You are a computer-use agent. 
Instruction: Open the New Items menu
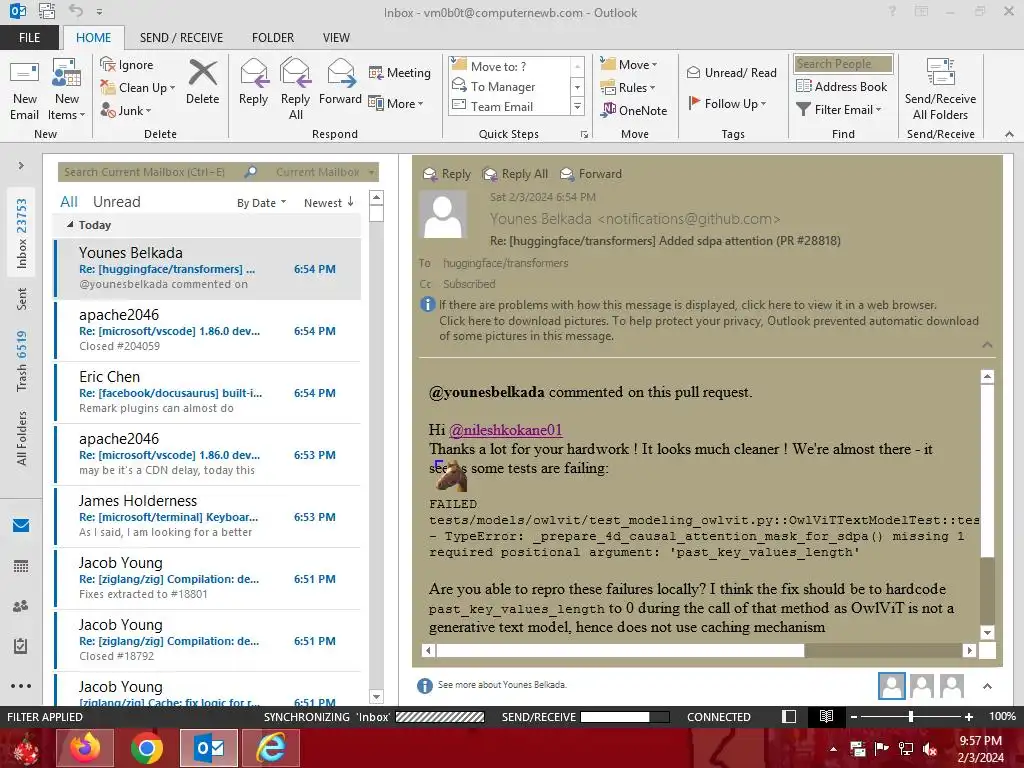point(67,89)
